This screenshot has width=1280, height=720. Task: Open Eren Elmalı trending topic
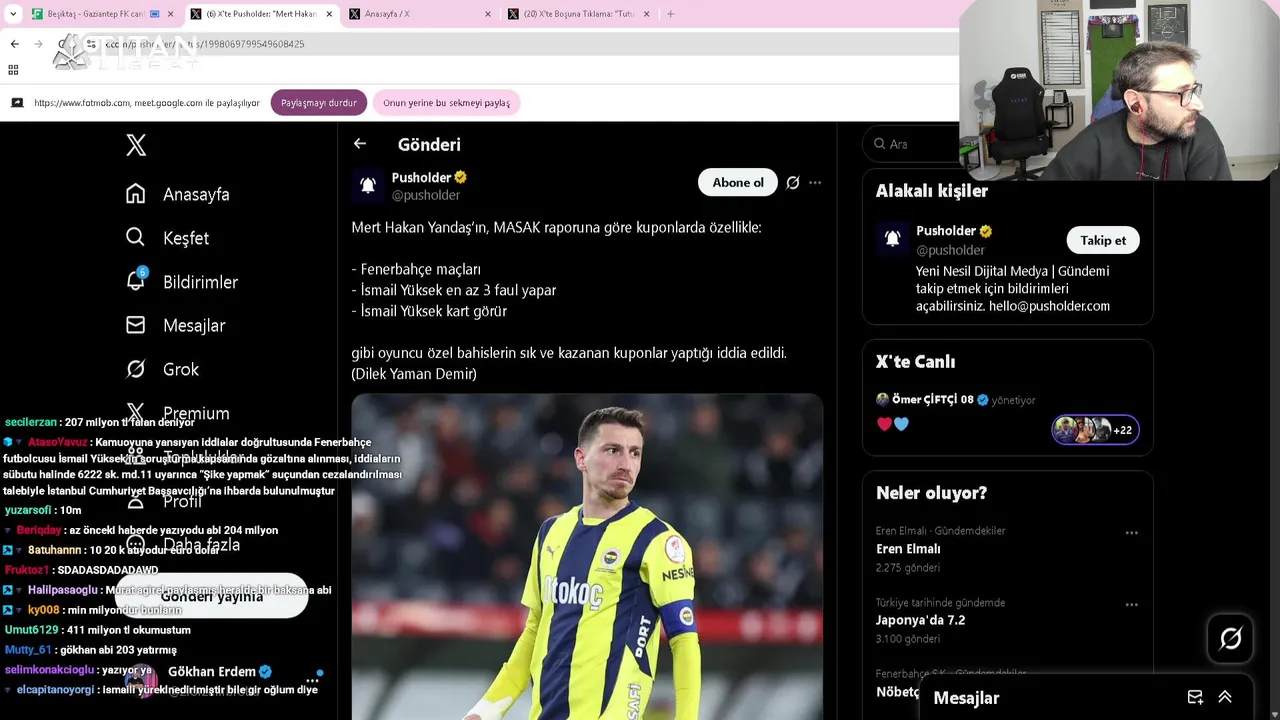[x=908, y=549]
